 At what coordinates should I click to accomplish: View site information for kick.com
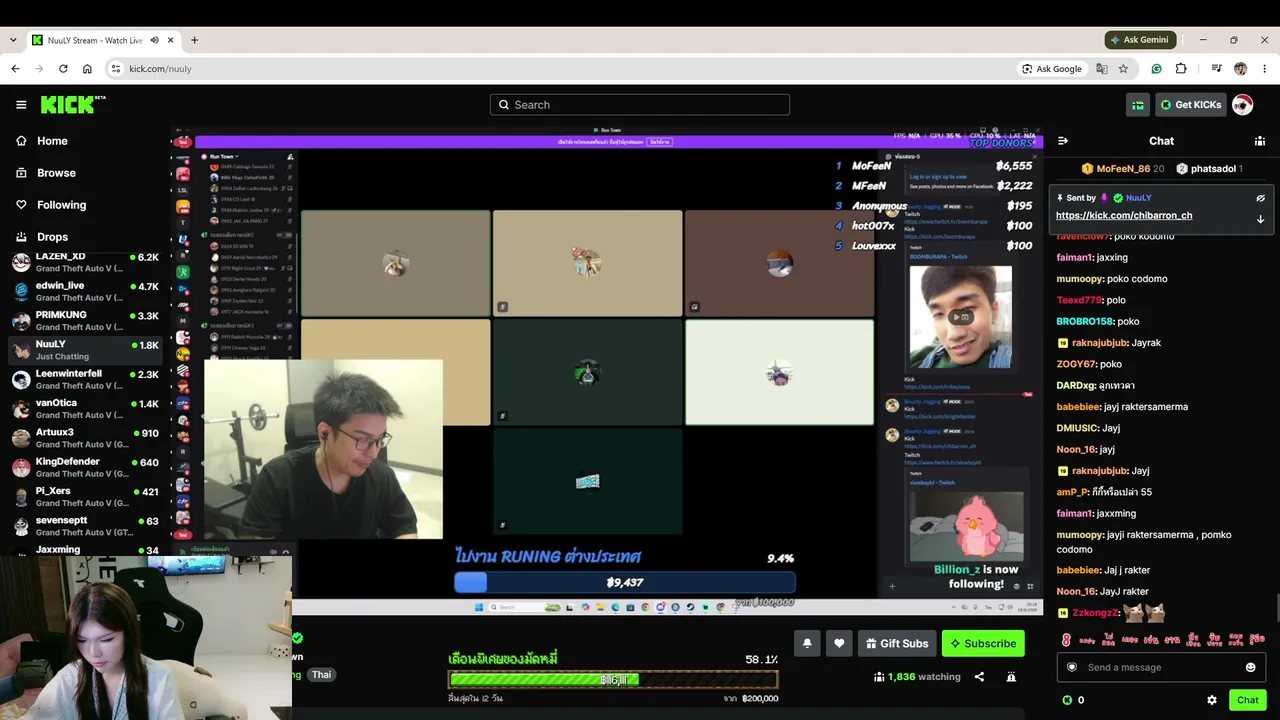point(116,69)
